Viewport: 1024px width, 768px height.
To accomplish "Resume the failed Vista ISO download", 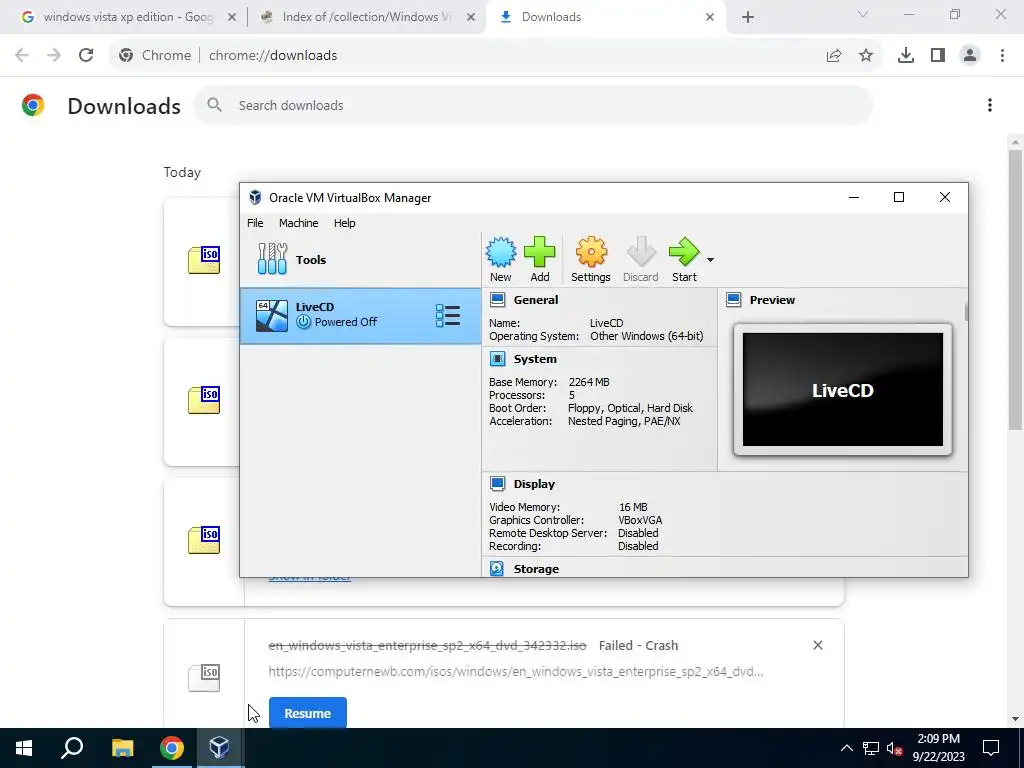I will coord(308,713).
